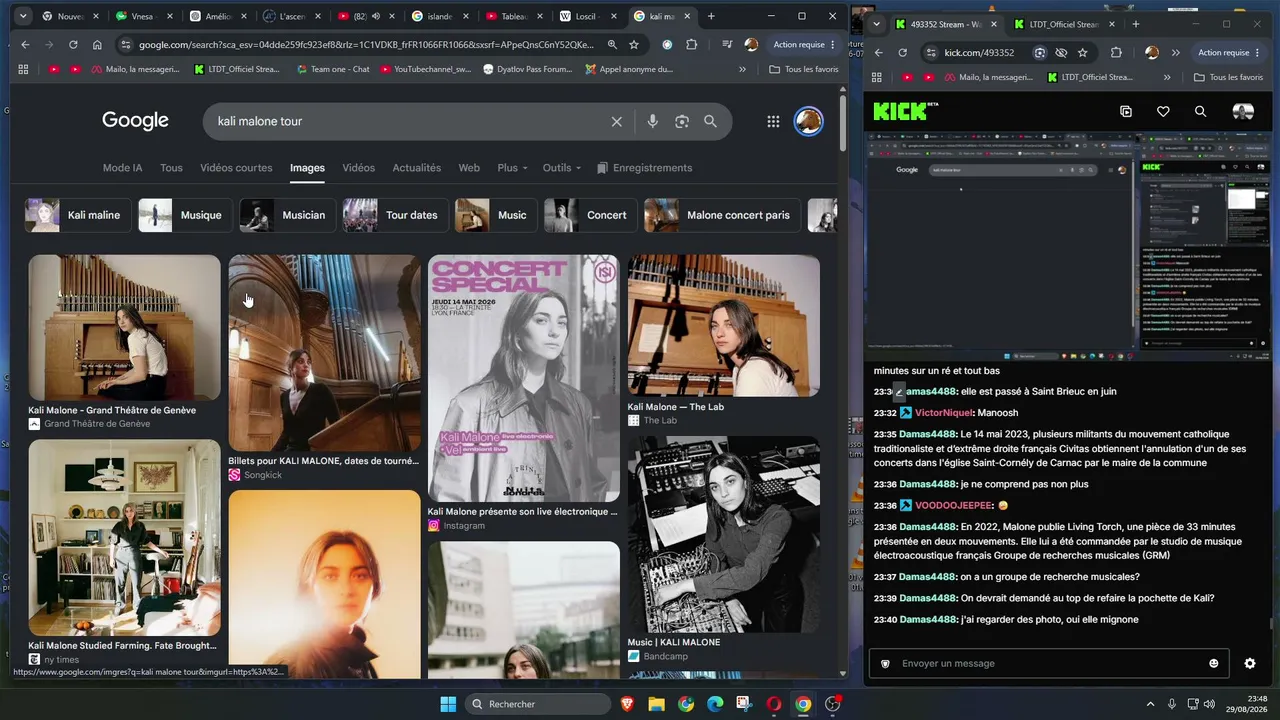Image resolution: width=1280 pixels, height=720 pixels.
Task: Submit the Google search with the magnifier
Action: click(710, 121)
